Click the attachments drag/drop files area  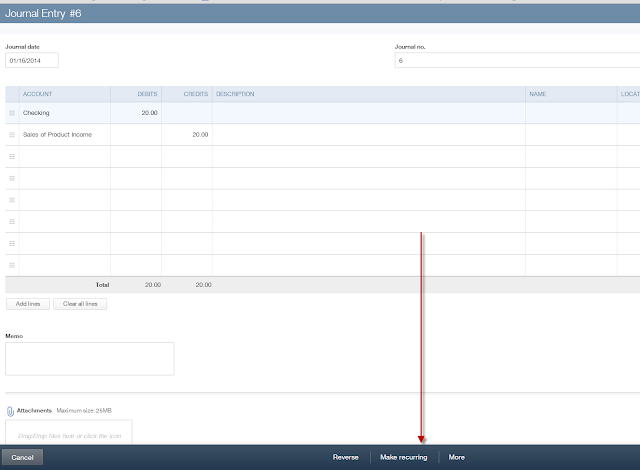pos(69,432)
